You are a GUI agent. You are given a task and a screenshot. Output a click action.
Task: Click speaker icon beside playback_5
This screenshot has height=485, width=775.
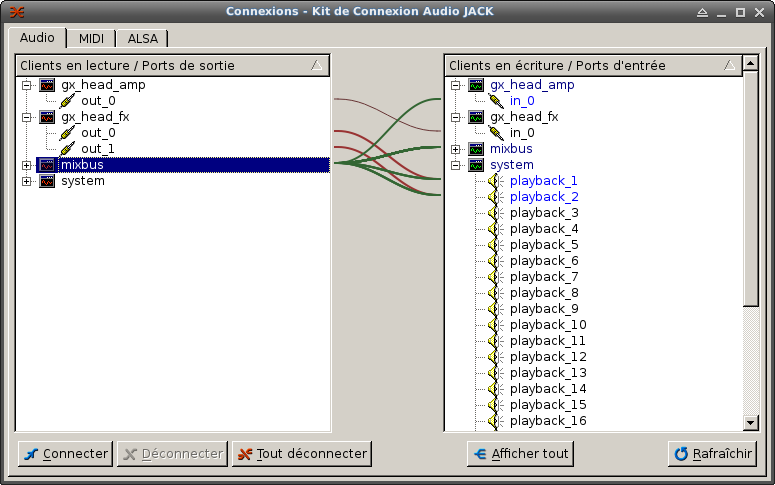tap(496, 245)
